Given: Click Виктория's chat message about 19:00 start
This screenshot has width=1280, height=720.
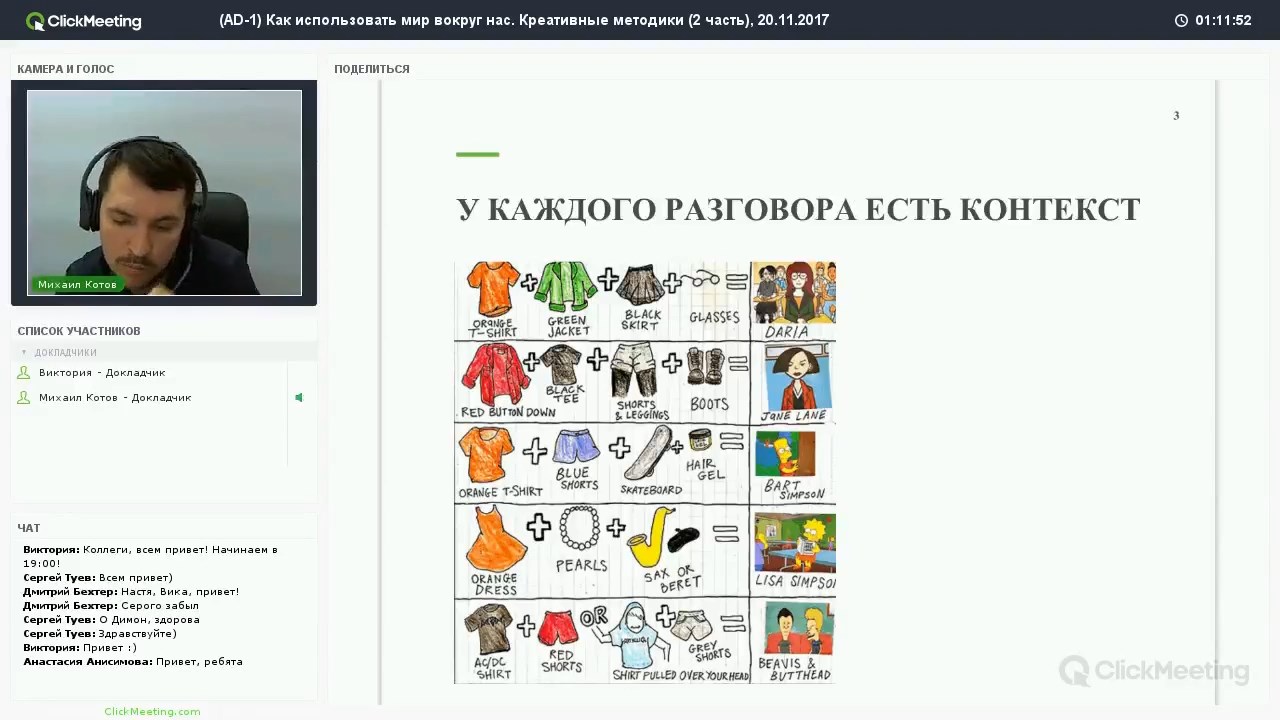Looking at the screenshot, I should tap(150, 557).
